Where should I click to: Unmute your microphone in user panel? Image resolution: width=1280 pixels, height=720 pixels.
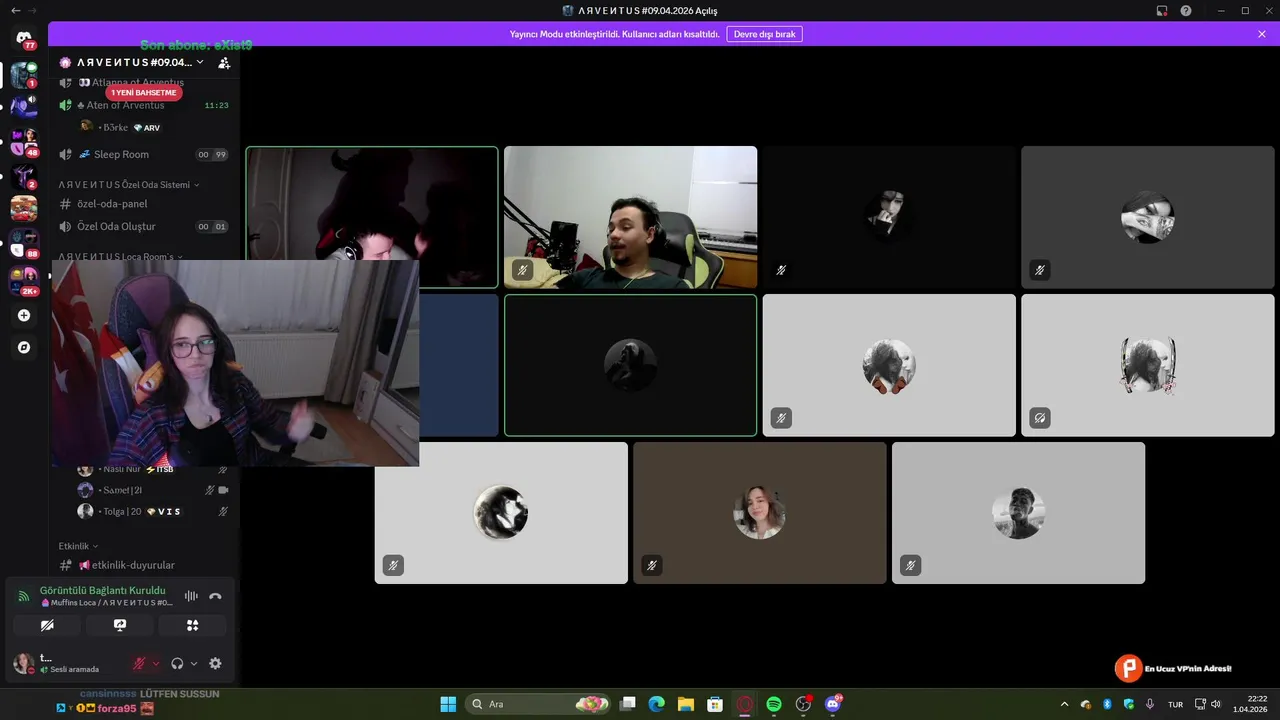coord(140,663)
